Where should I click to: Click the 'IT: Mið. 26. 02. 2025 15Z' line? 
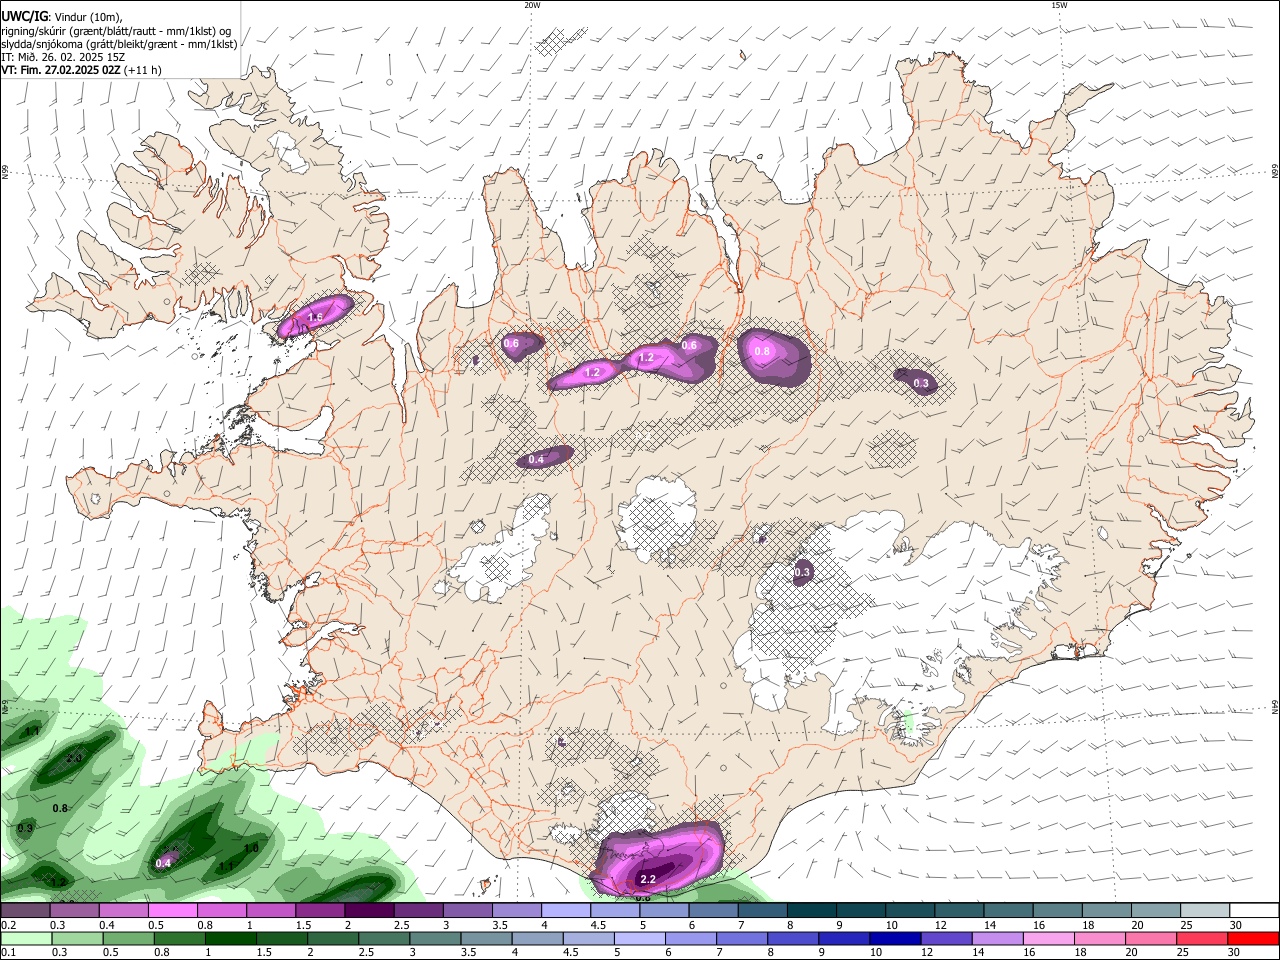point(62,57)
